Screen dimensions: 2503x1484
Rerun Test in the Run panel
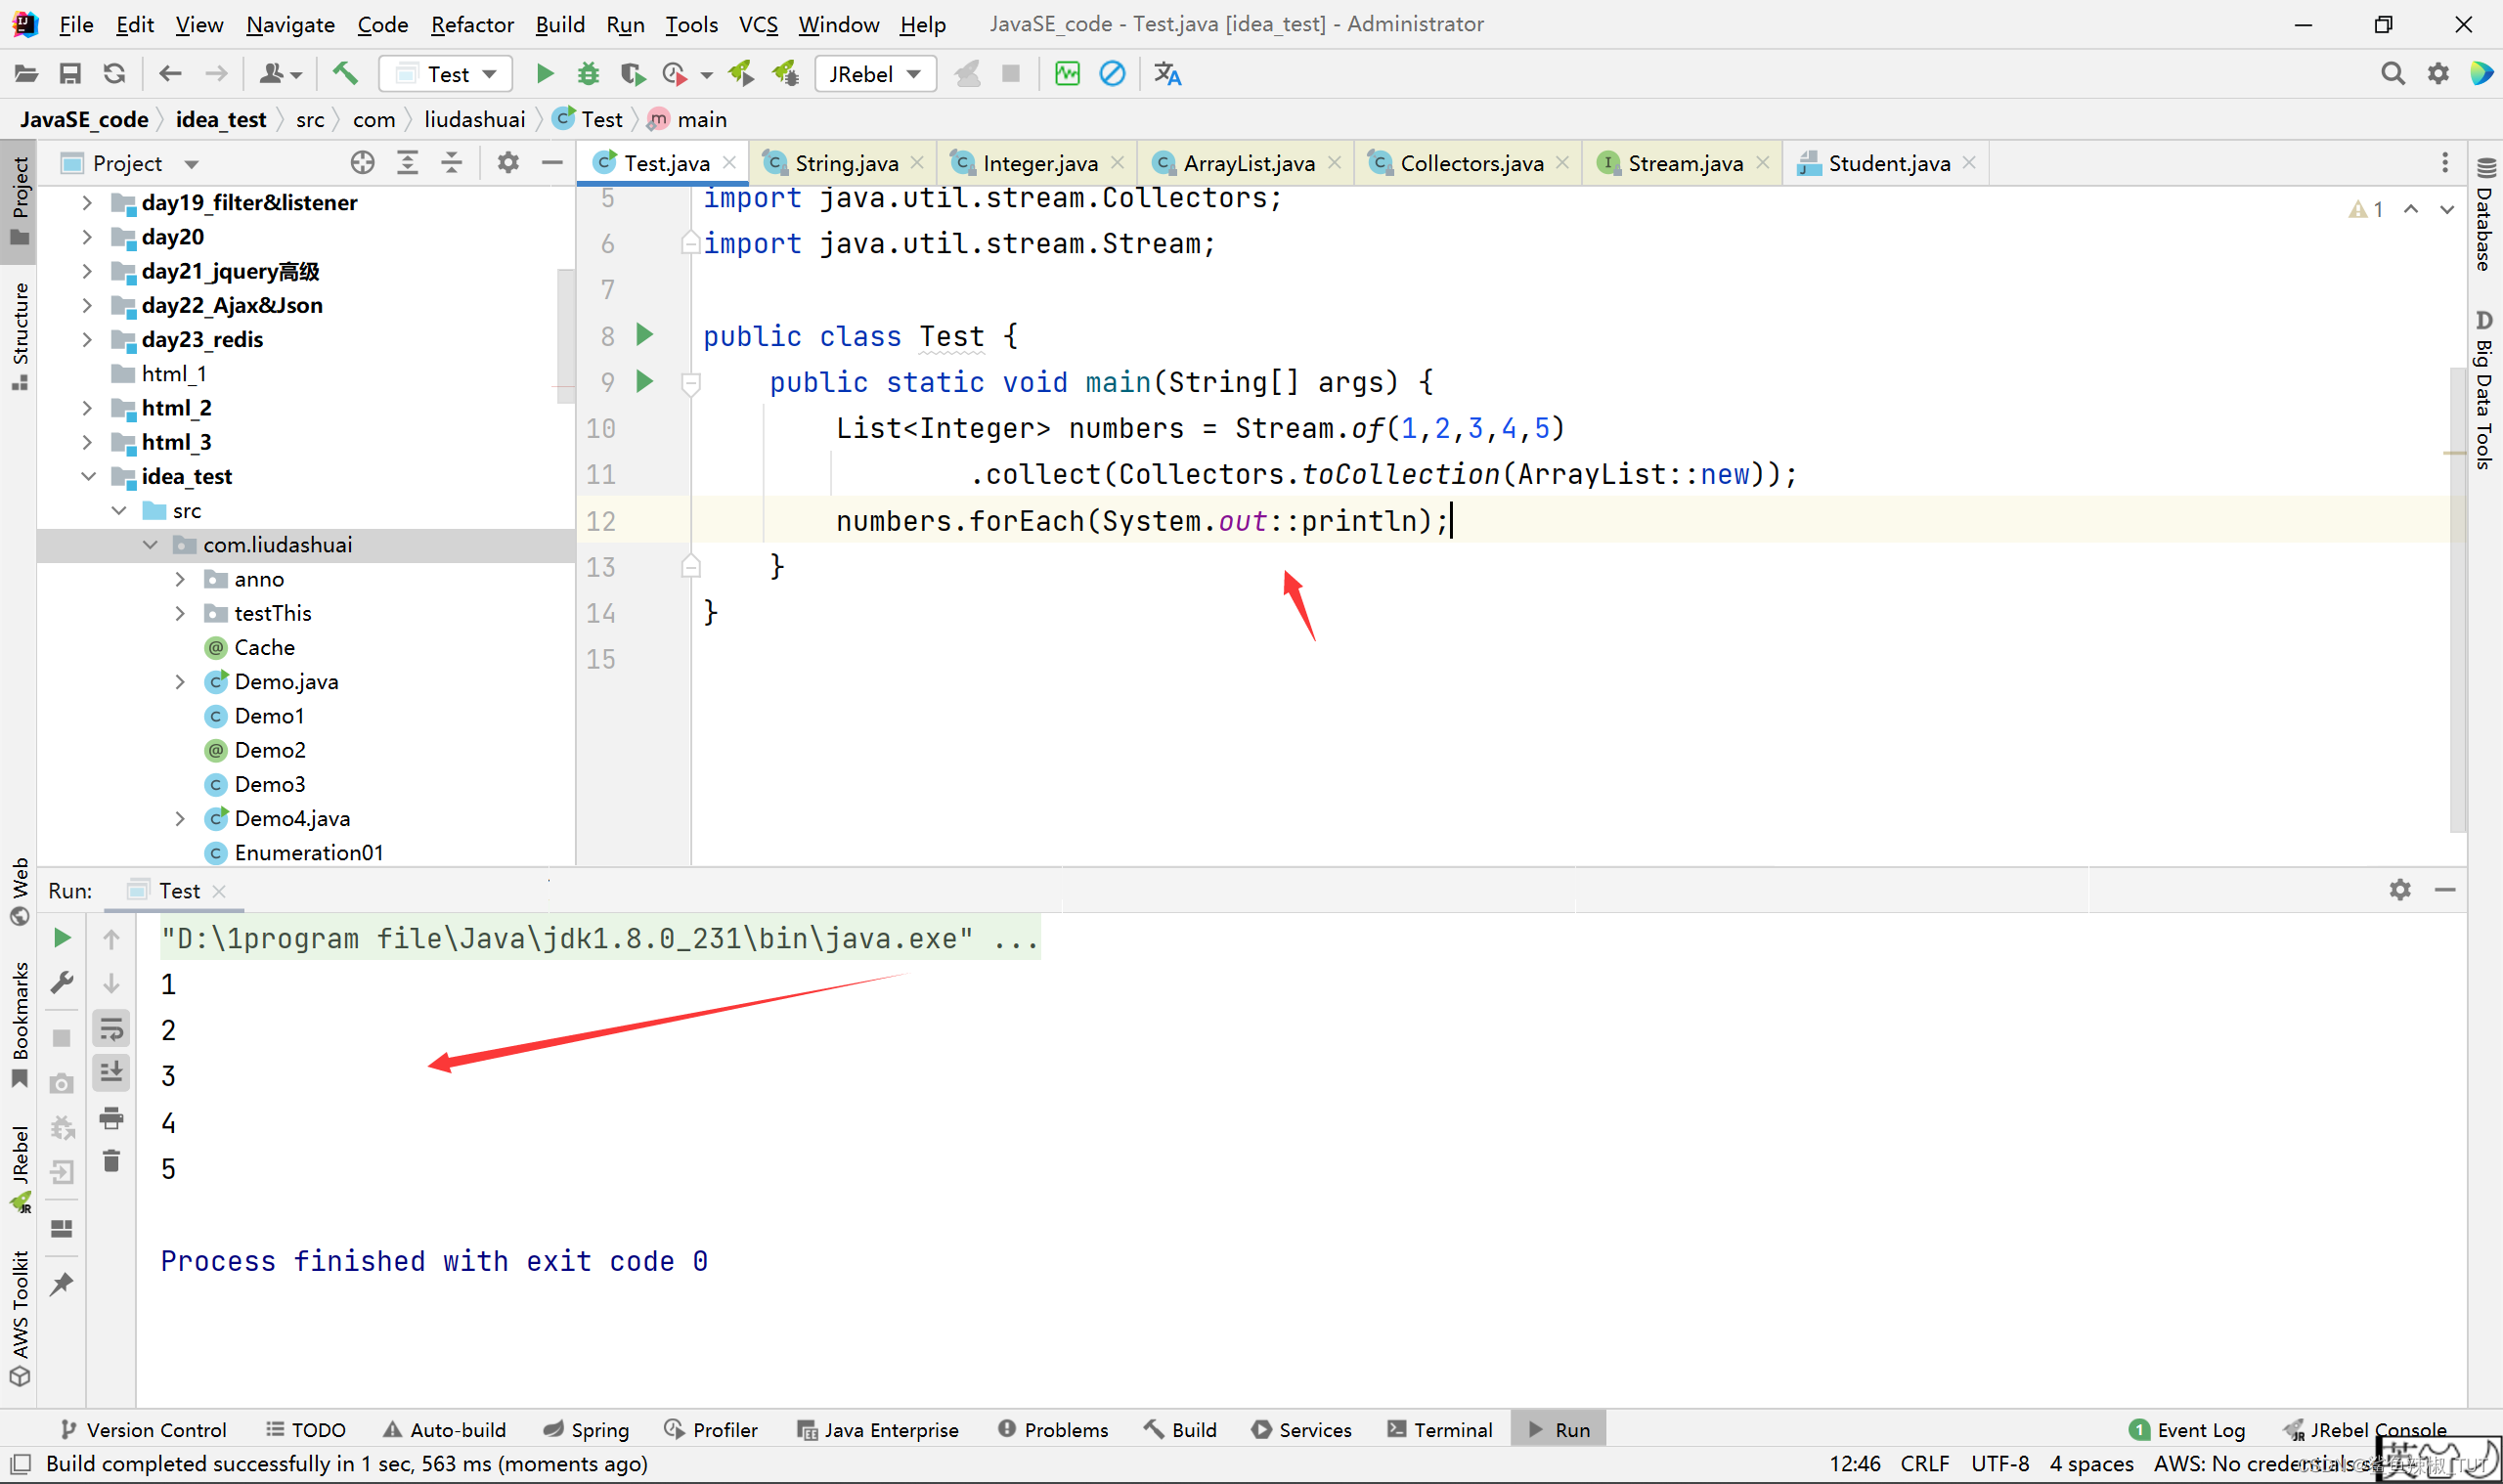coord(62,938)
